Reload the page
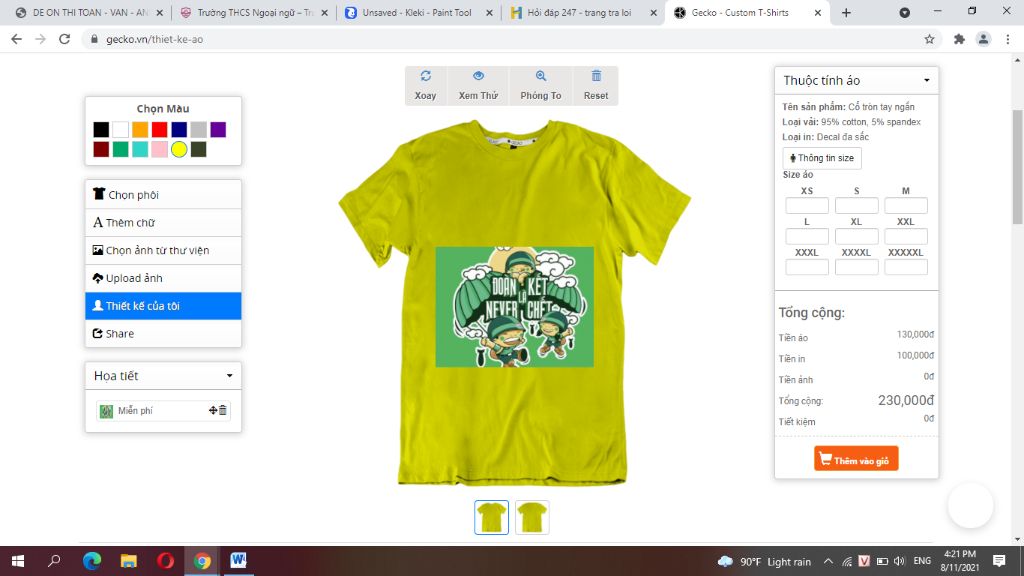The height and width of the screenshot is (576, 1024). (x=64, y=39)
